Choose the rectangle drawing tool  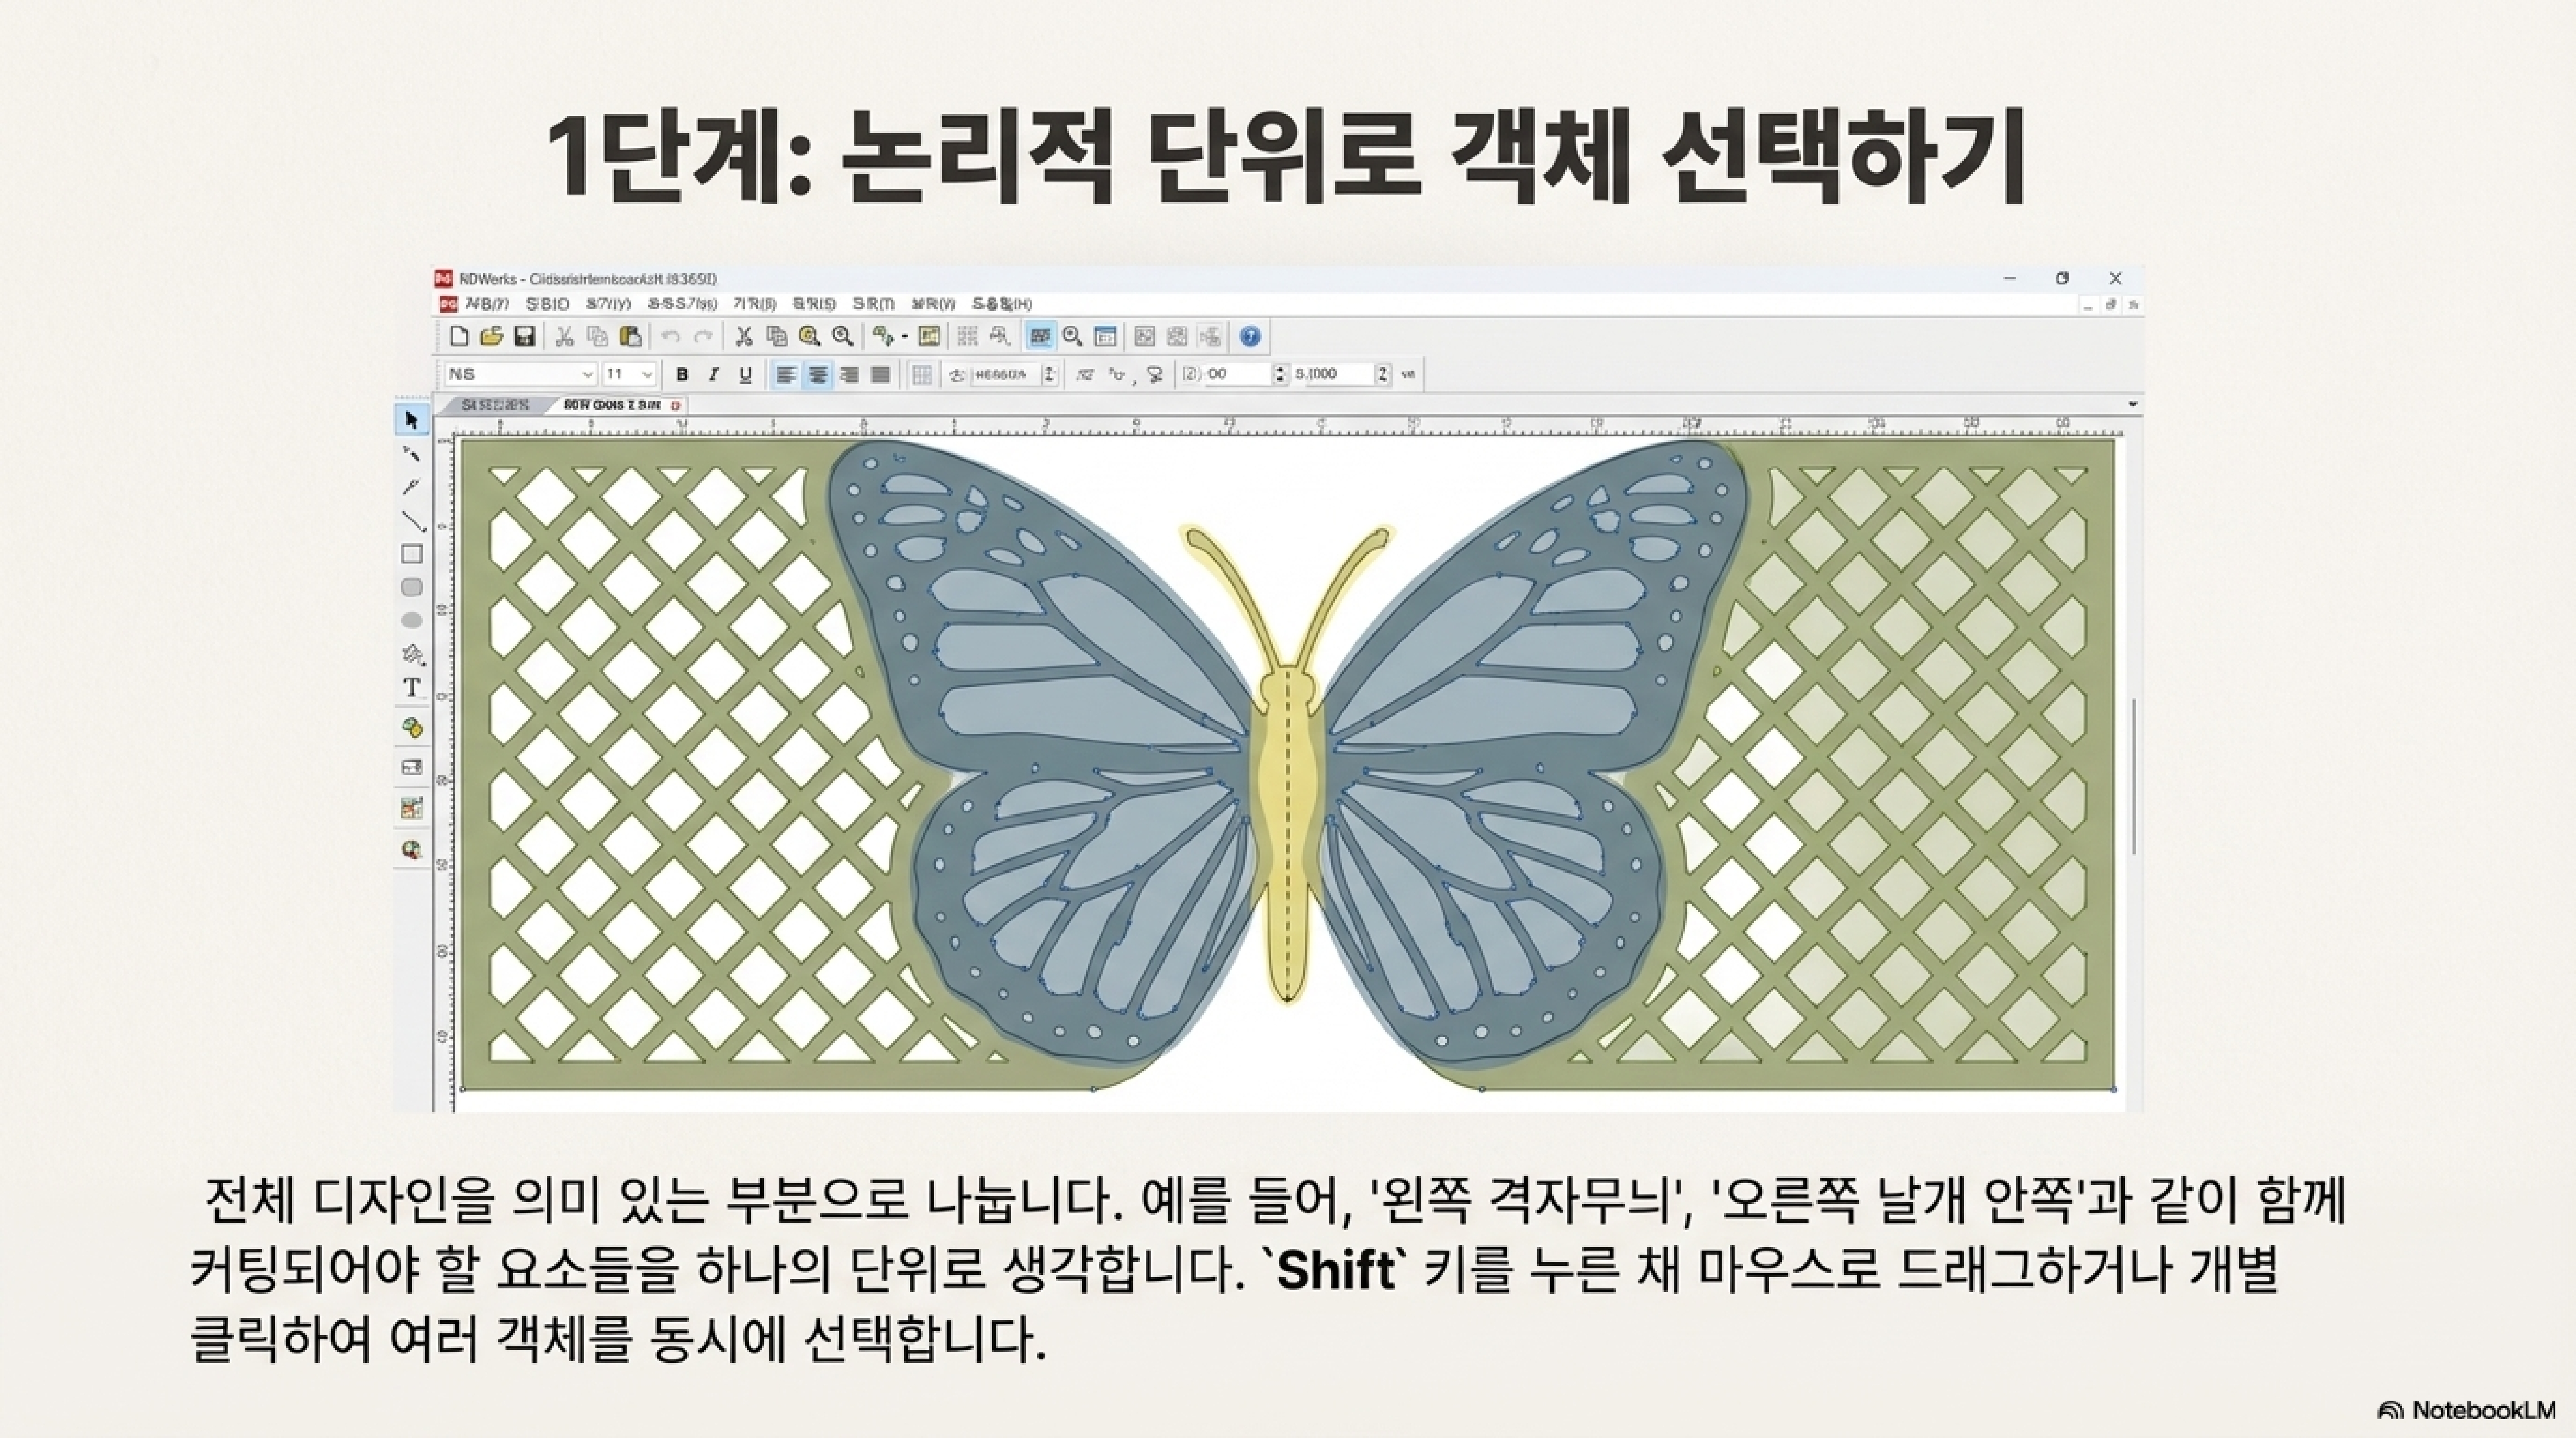(411, 554)
